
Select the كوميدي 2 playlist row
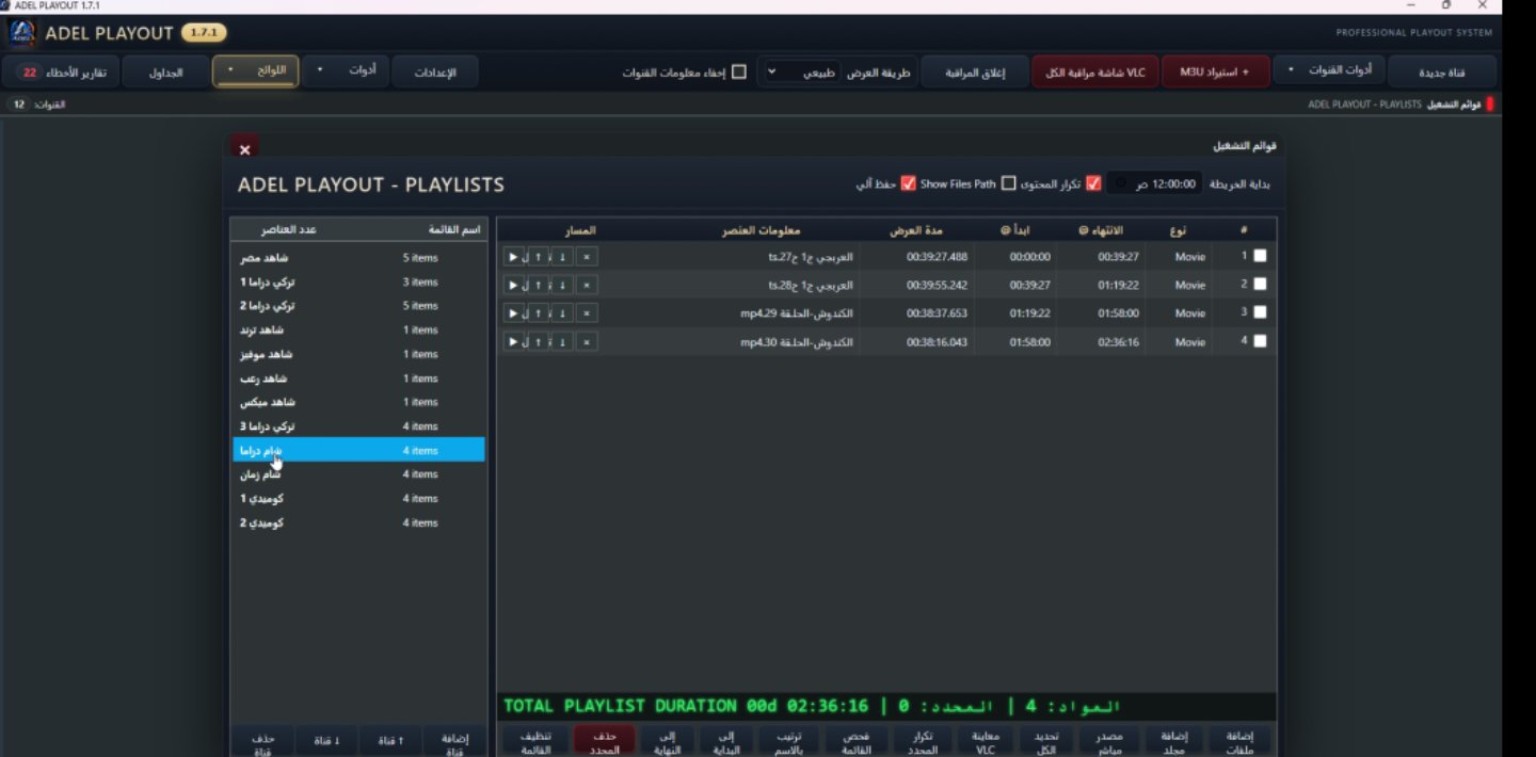coord(359,523)
